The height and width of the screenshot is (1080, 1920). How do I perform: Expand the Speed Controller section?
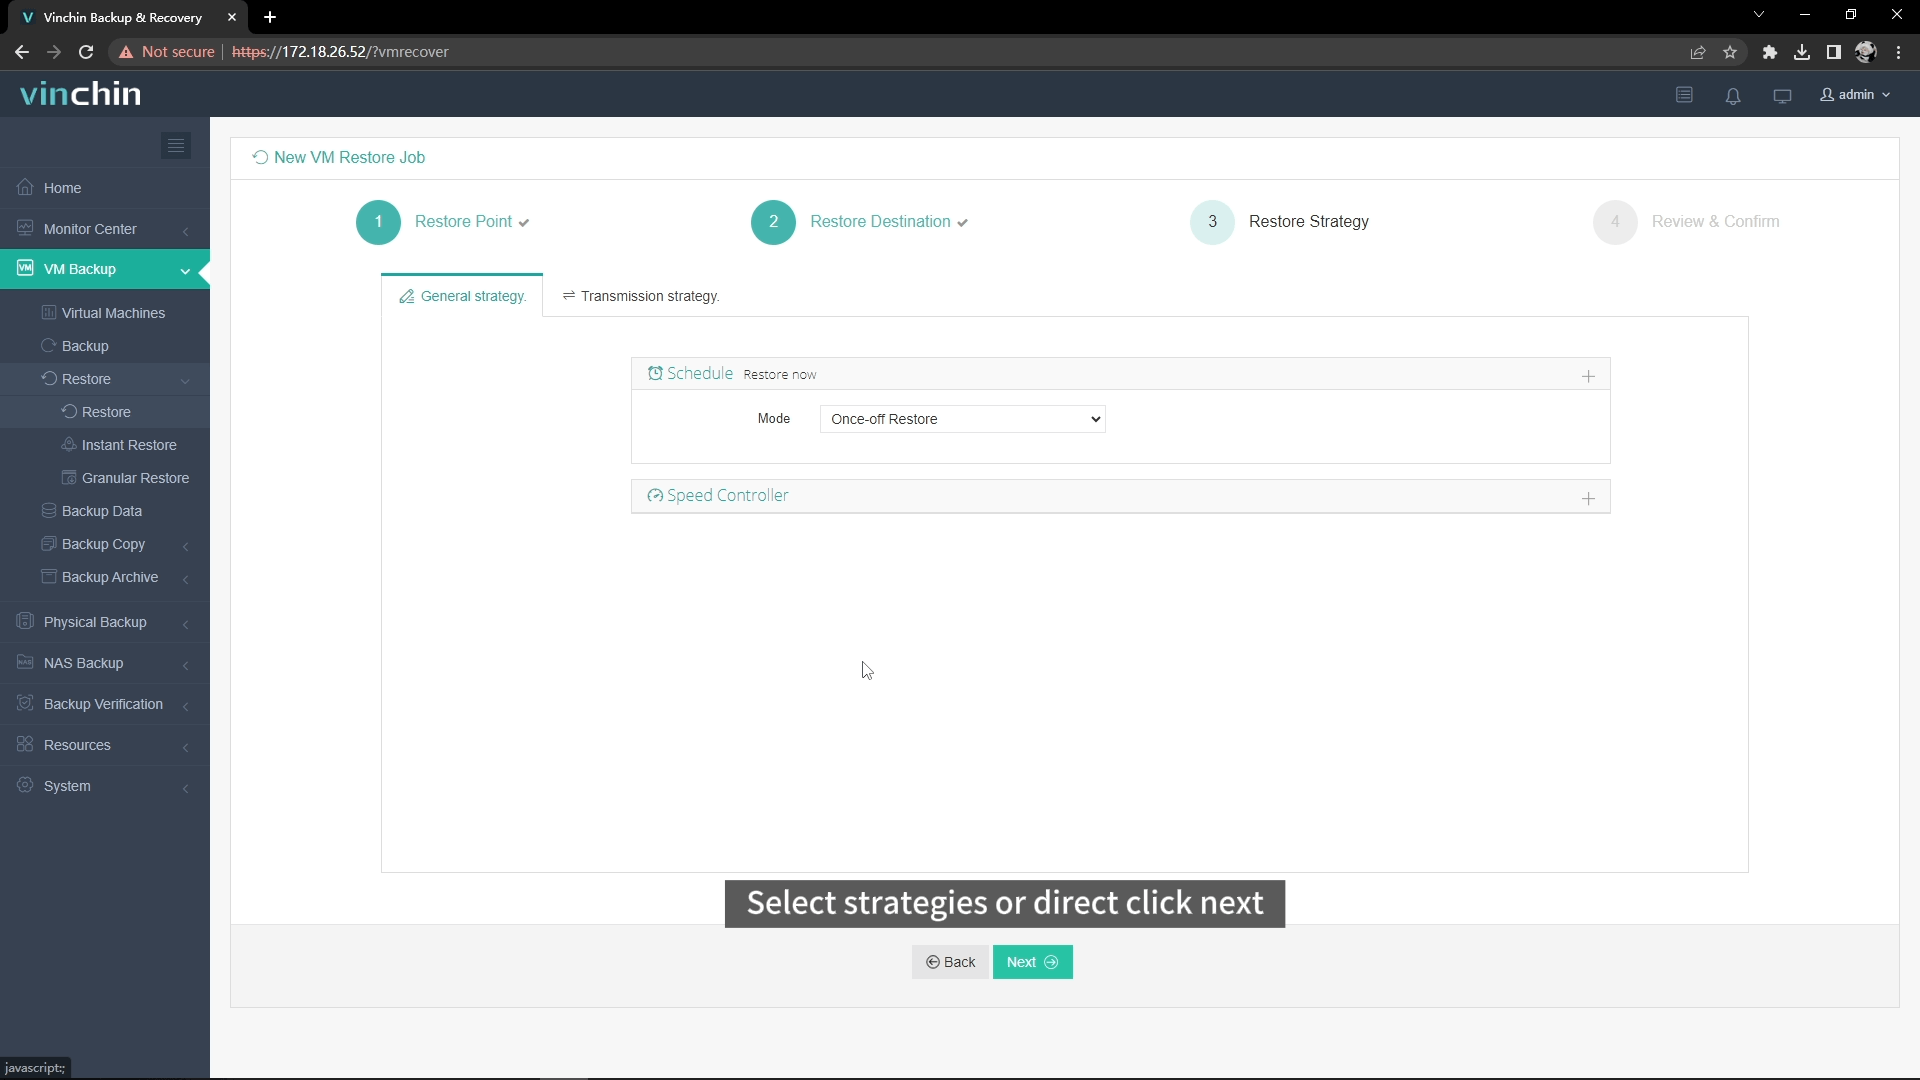point(1589,497)
